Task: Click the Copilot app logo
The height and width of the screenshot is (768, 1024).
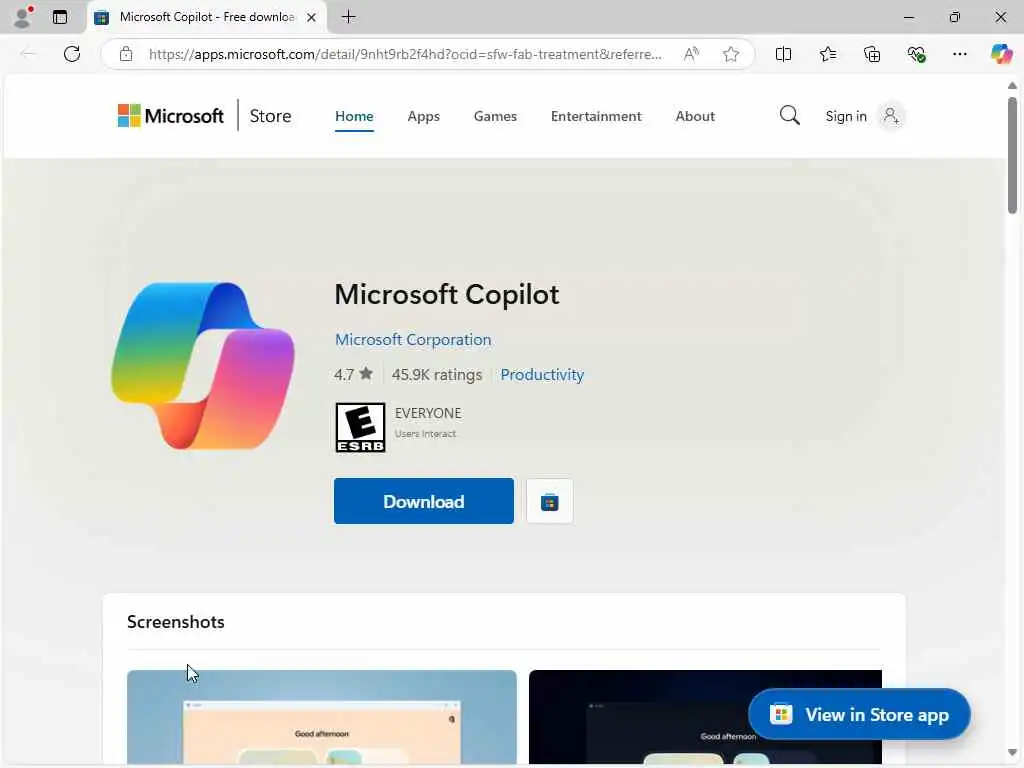Action: pyautogui.click(x=202, y=366)
